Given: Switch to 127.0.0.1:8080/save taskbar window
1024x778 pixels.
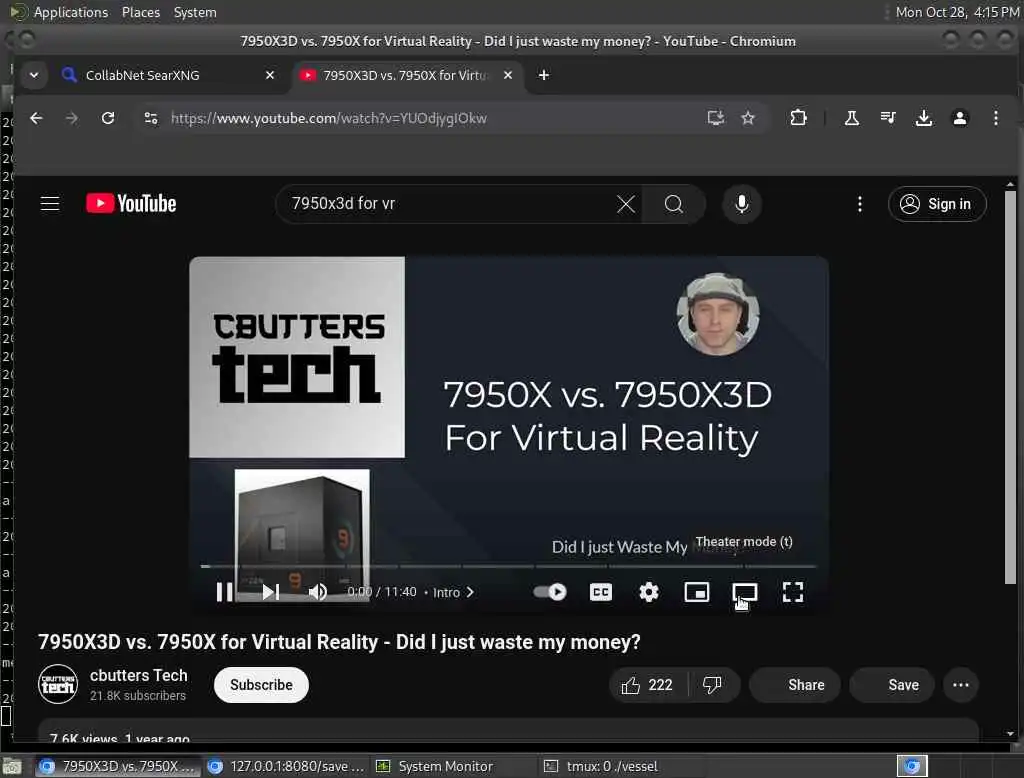Looking at the screenshot, I should point(286,766).
